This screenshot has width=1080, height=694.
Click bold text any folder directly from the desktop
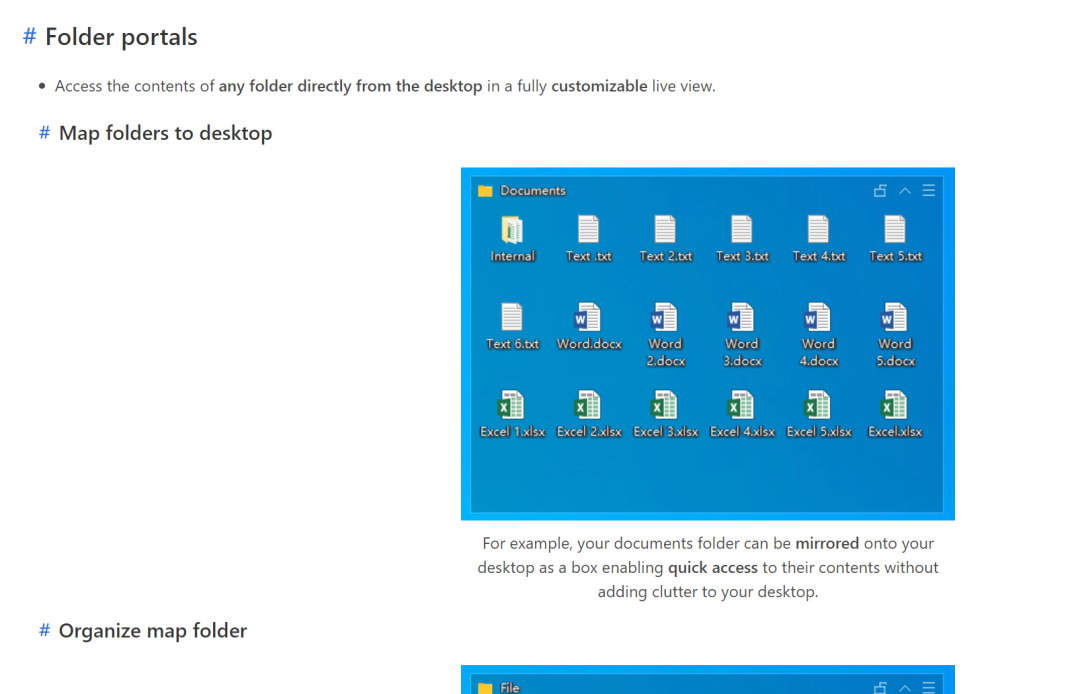click(x=351, y=86)
